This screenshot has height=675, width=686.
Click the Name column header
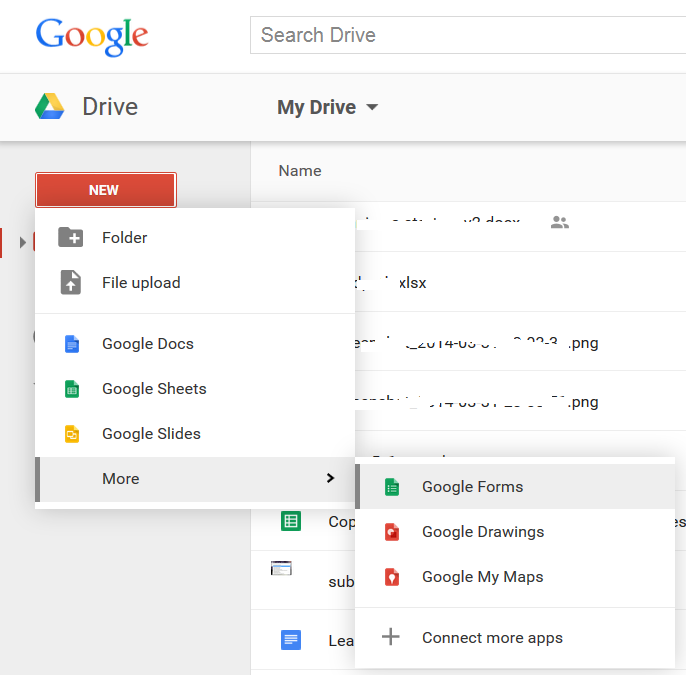coord(300,171)
